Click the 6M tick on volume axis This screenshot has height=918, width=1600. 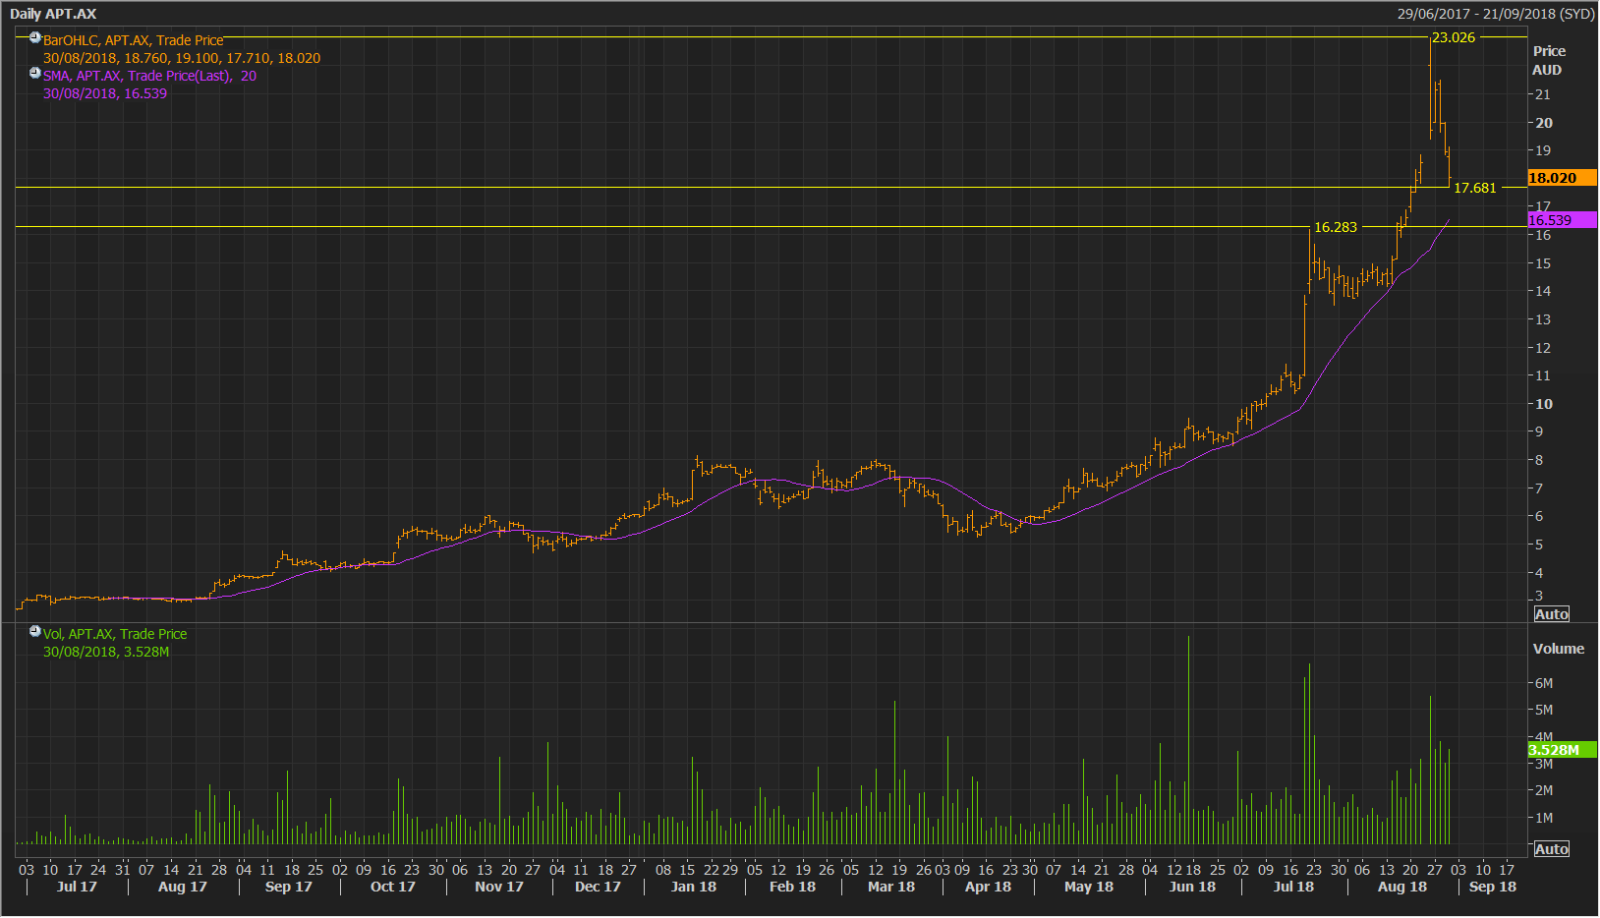click(x=1544, y=683)
